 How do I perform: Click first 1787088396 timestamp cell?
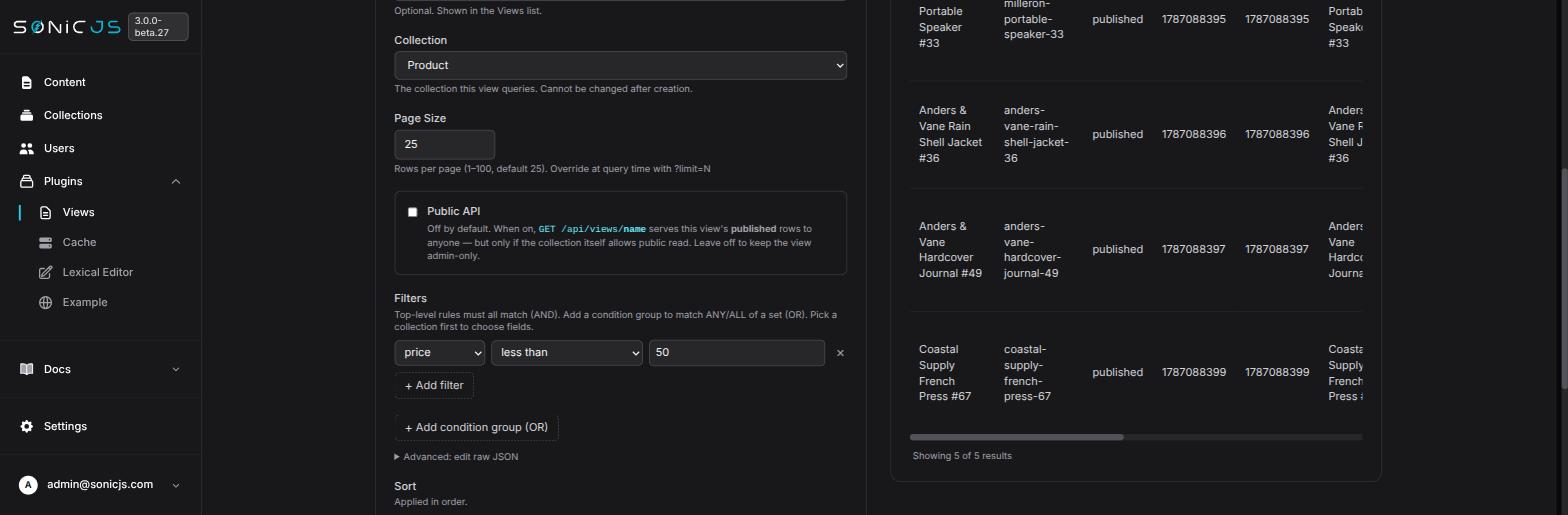[1193, 134]
